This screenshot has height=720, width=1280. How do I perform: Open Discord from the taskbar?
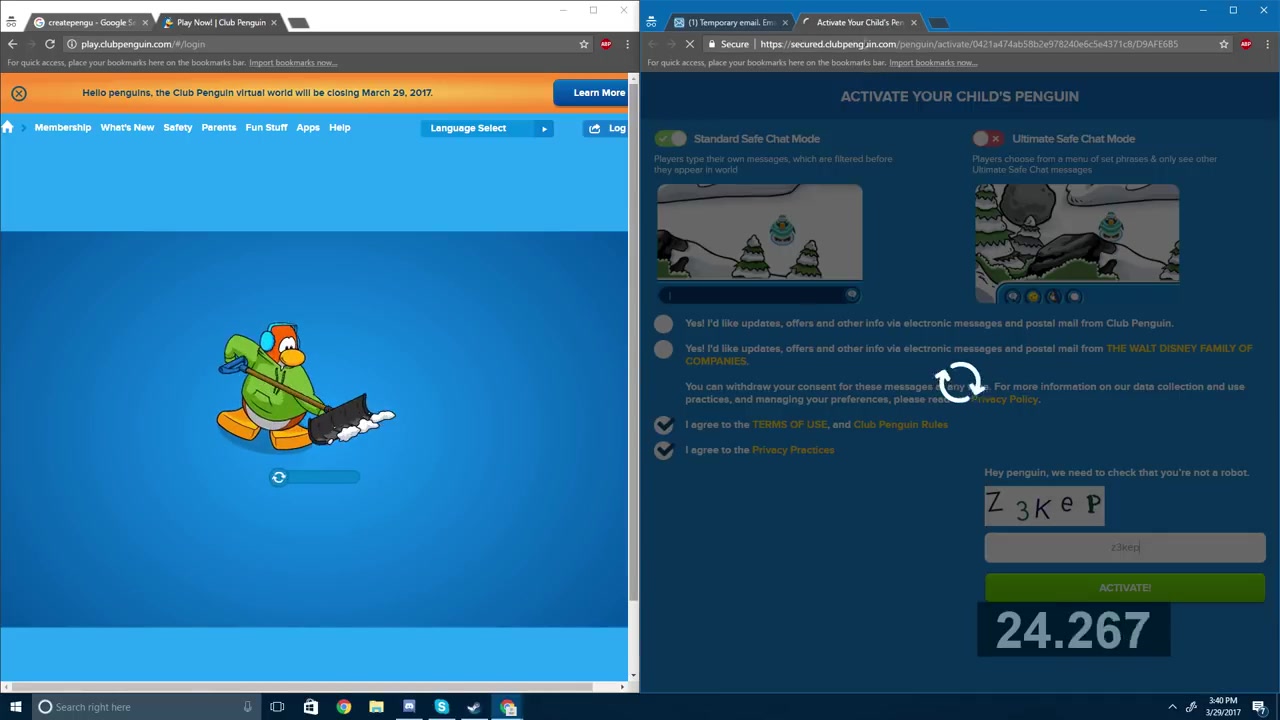click(409, 707)
